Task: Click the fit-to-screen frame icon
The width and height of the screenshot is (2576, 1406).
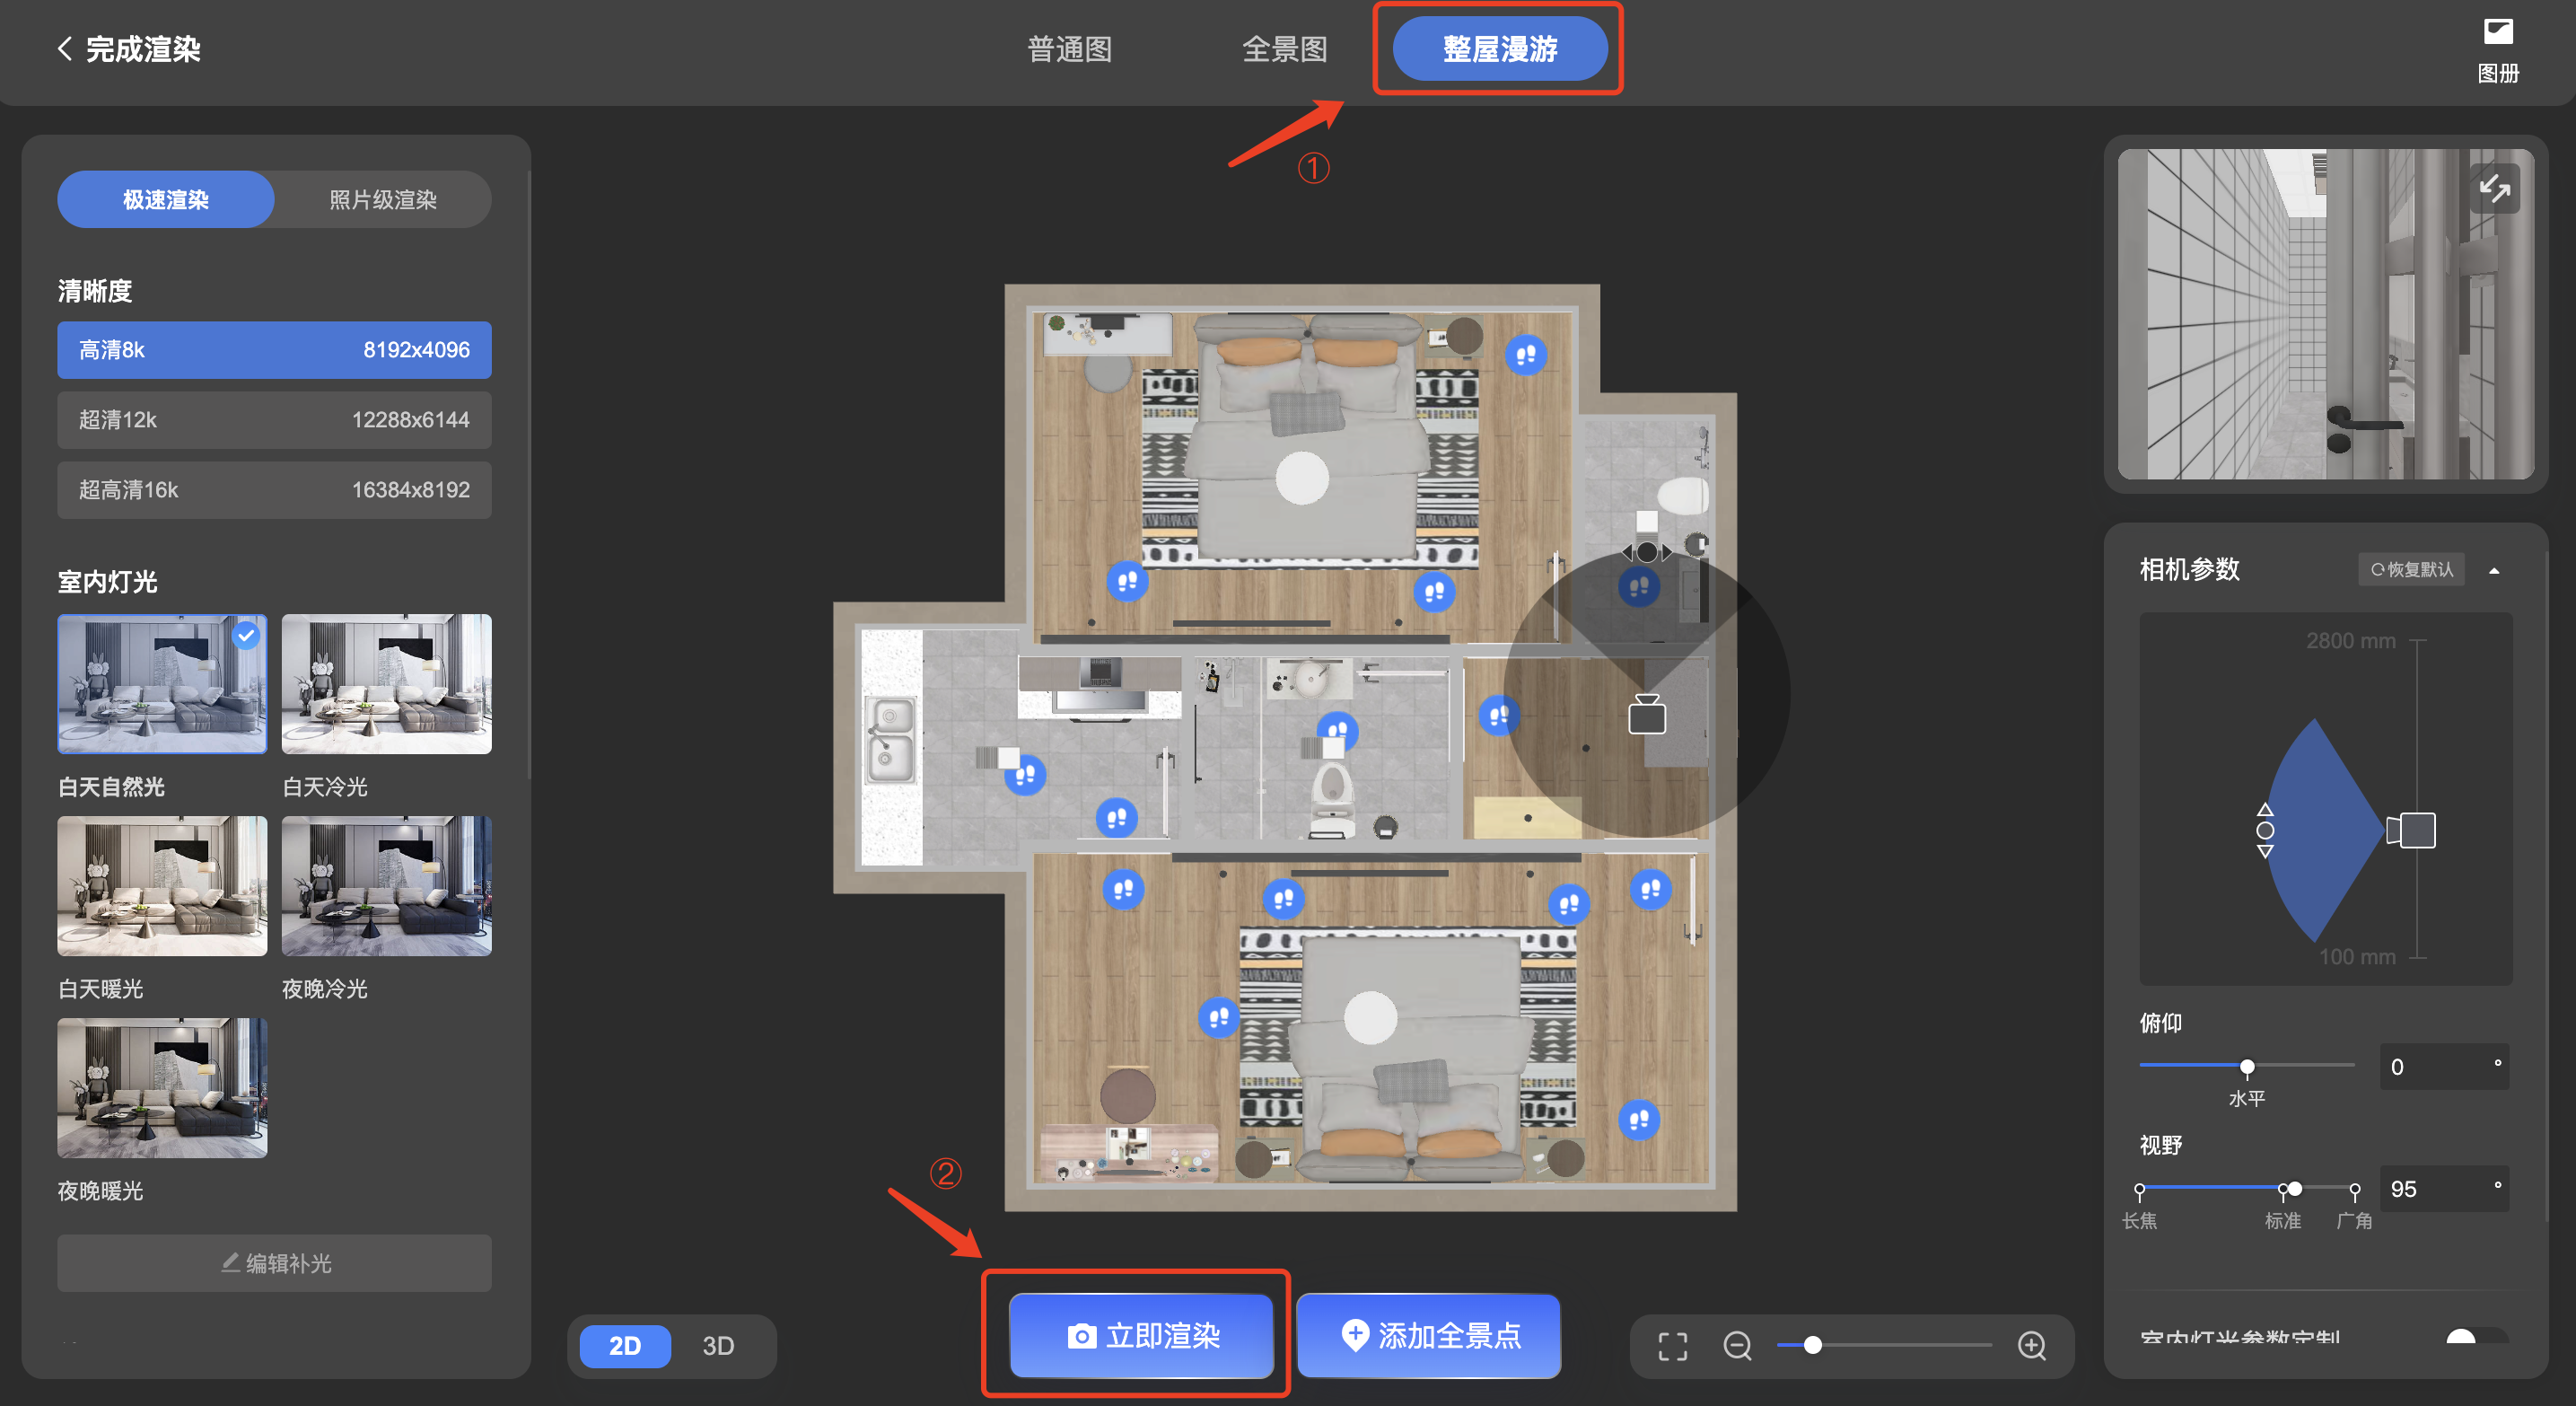Action: [1672, 1346]
